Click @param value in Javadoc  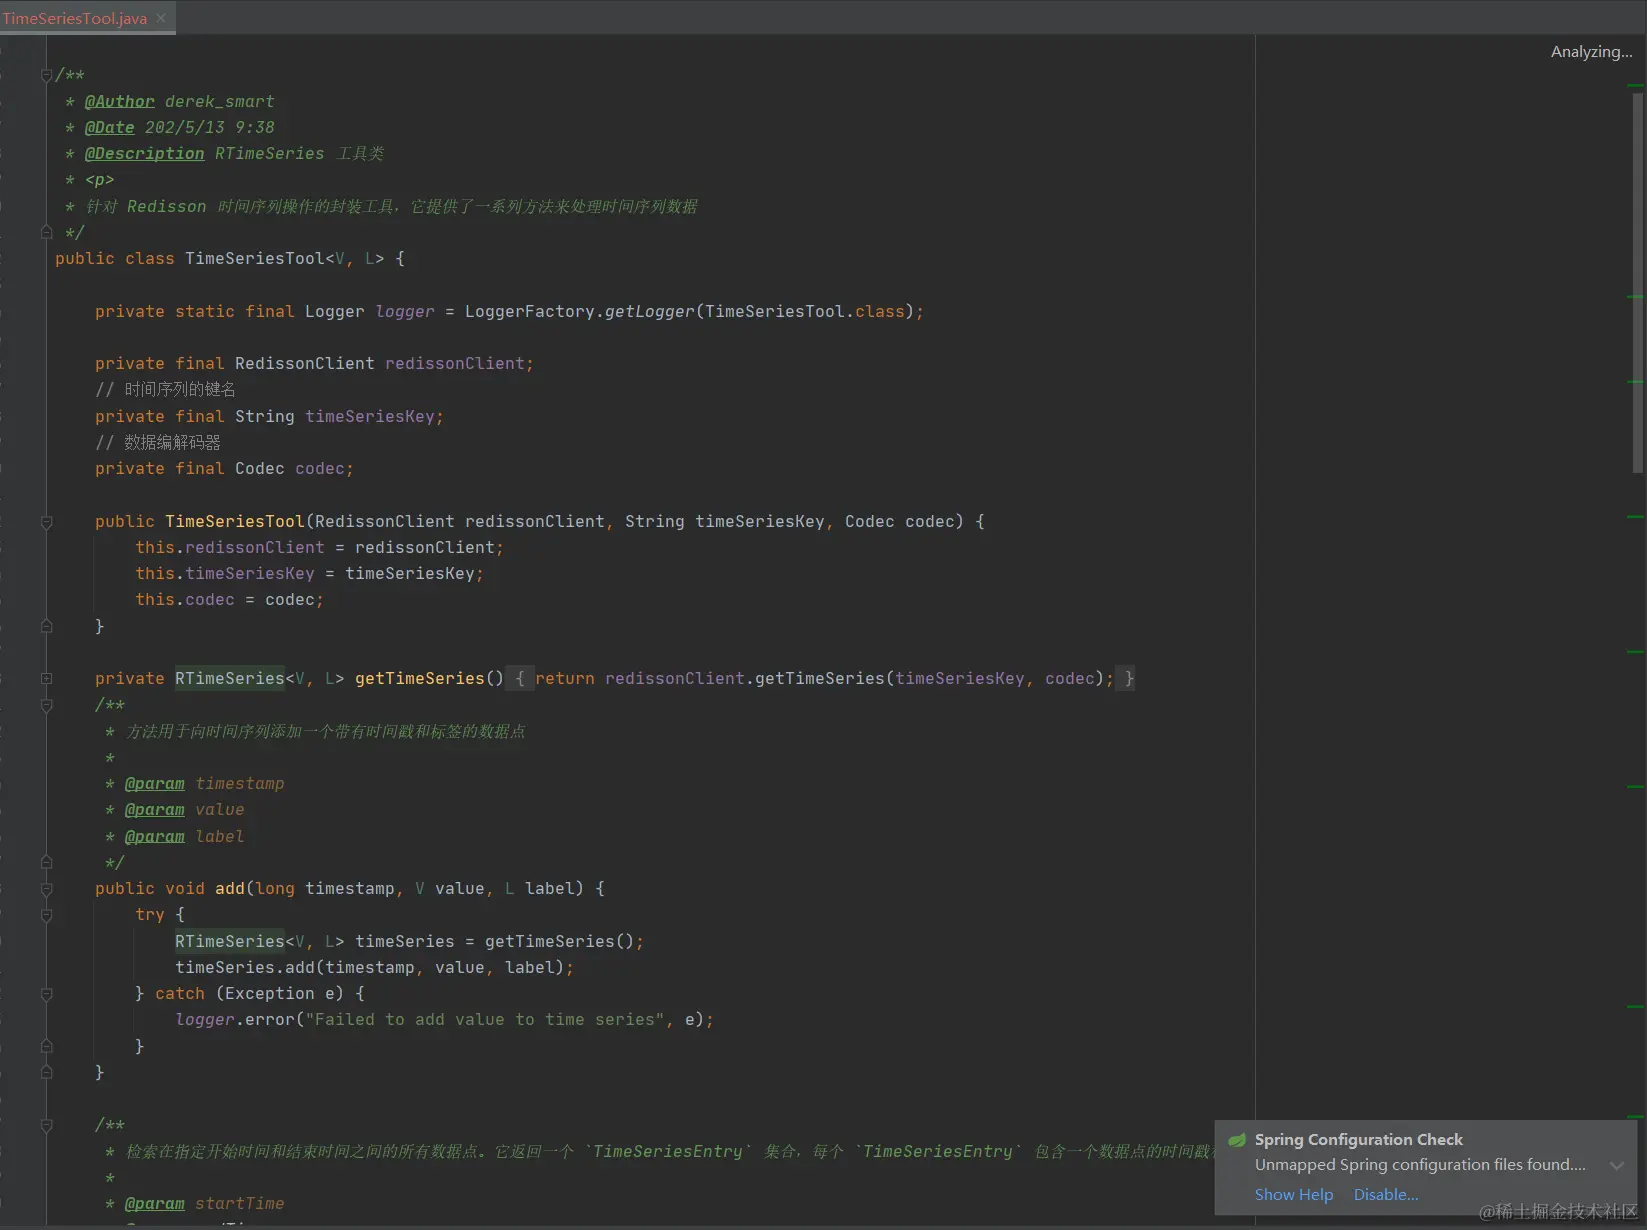pos(185,810)
